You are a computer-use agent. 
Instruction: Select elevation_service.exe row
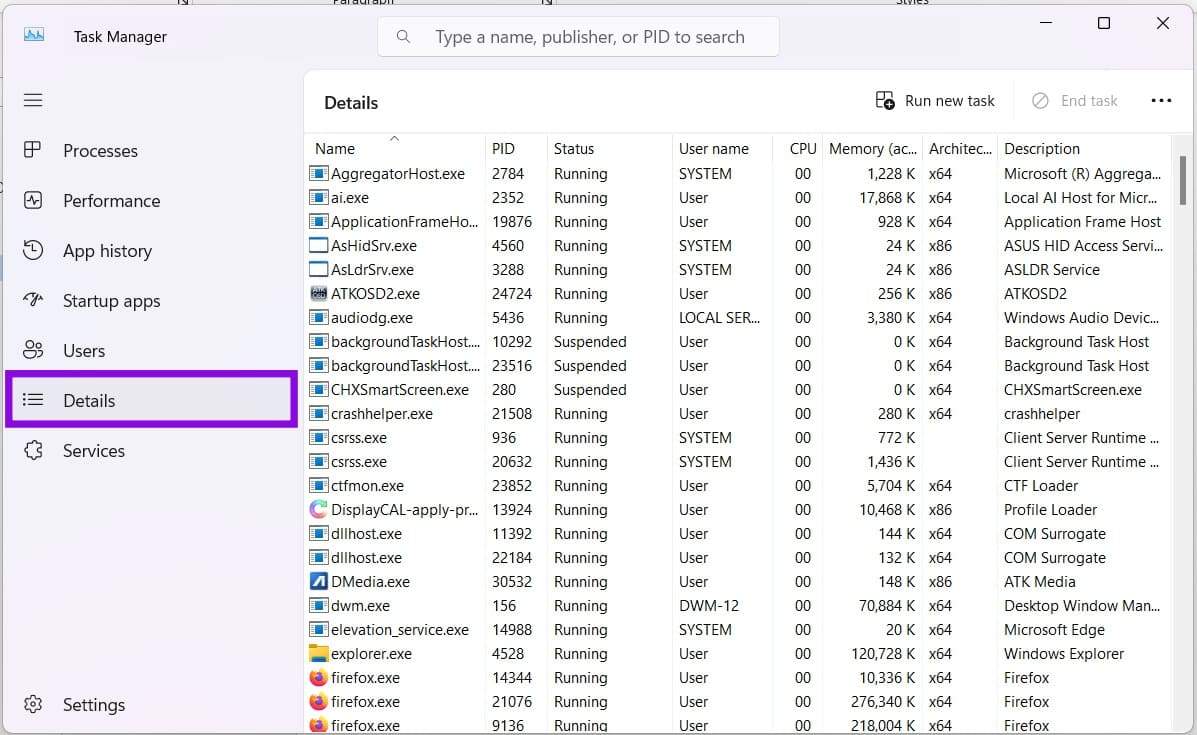coord(738,630)
